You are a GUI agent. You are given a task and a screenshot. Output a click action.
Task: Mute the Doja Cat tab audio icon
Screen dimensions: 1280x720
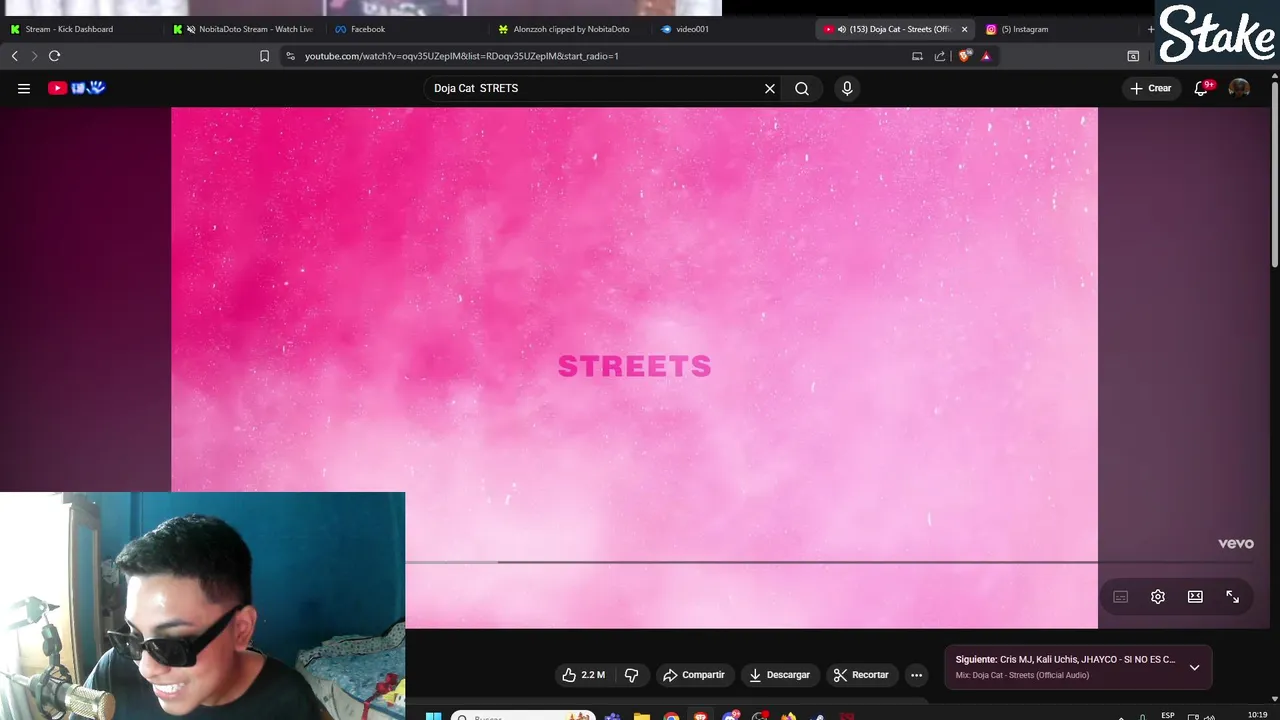[x=841, y=29]
